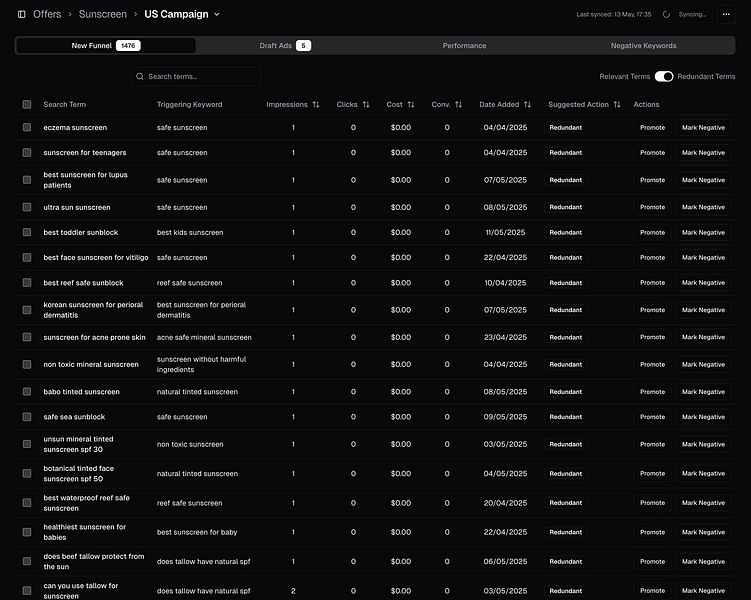Switch to the Performance tab

tap(464, 45)
